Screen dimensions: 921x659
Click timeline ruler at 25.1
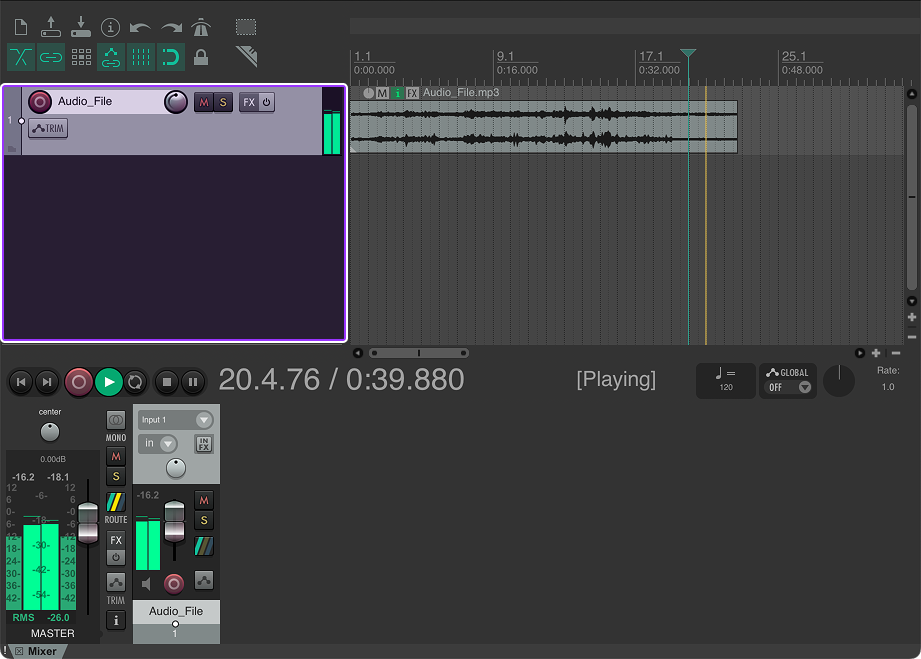pos(794,56)
